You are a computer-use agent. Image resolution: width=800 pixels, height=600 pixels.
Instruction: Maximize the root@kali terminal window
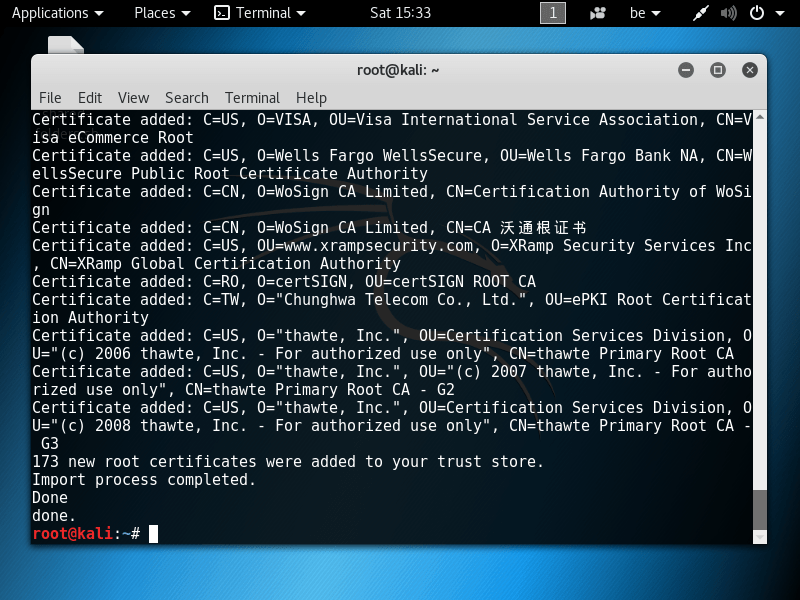tap(717, 70)
